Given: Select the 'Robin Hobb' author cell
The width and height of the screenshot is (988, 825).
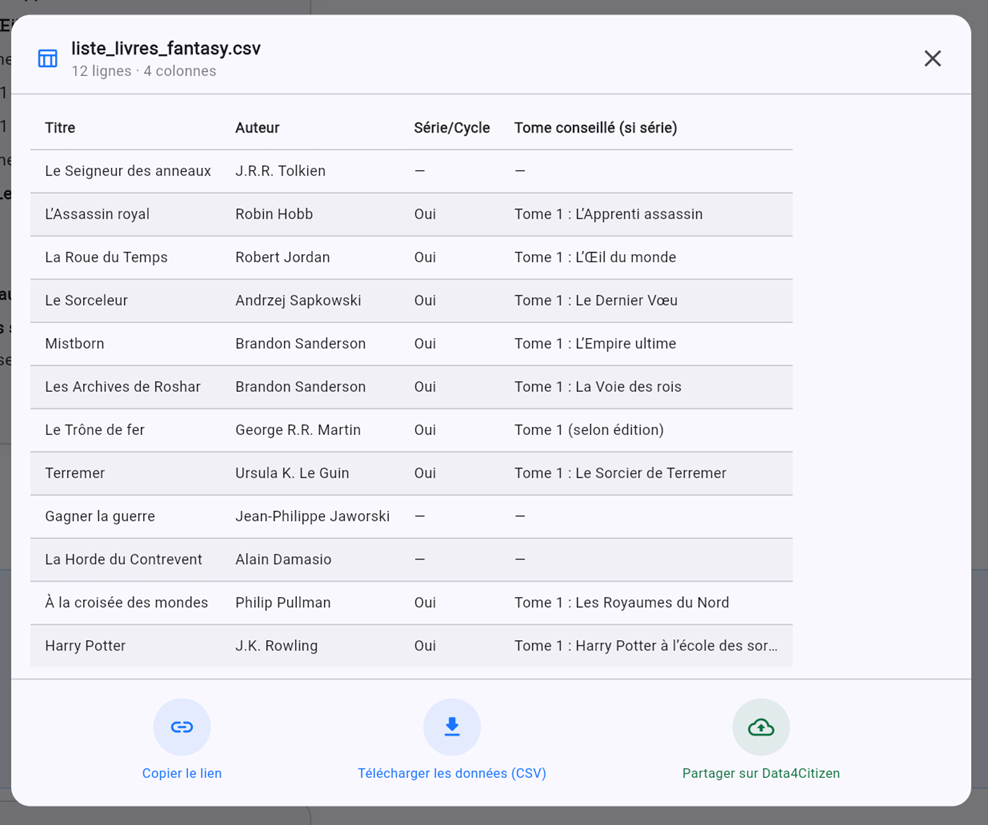Looking at the screenshot, I should point(274,214).
